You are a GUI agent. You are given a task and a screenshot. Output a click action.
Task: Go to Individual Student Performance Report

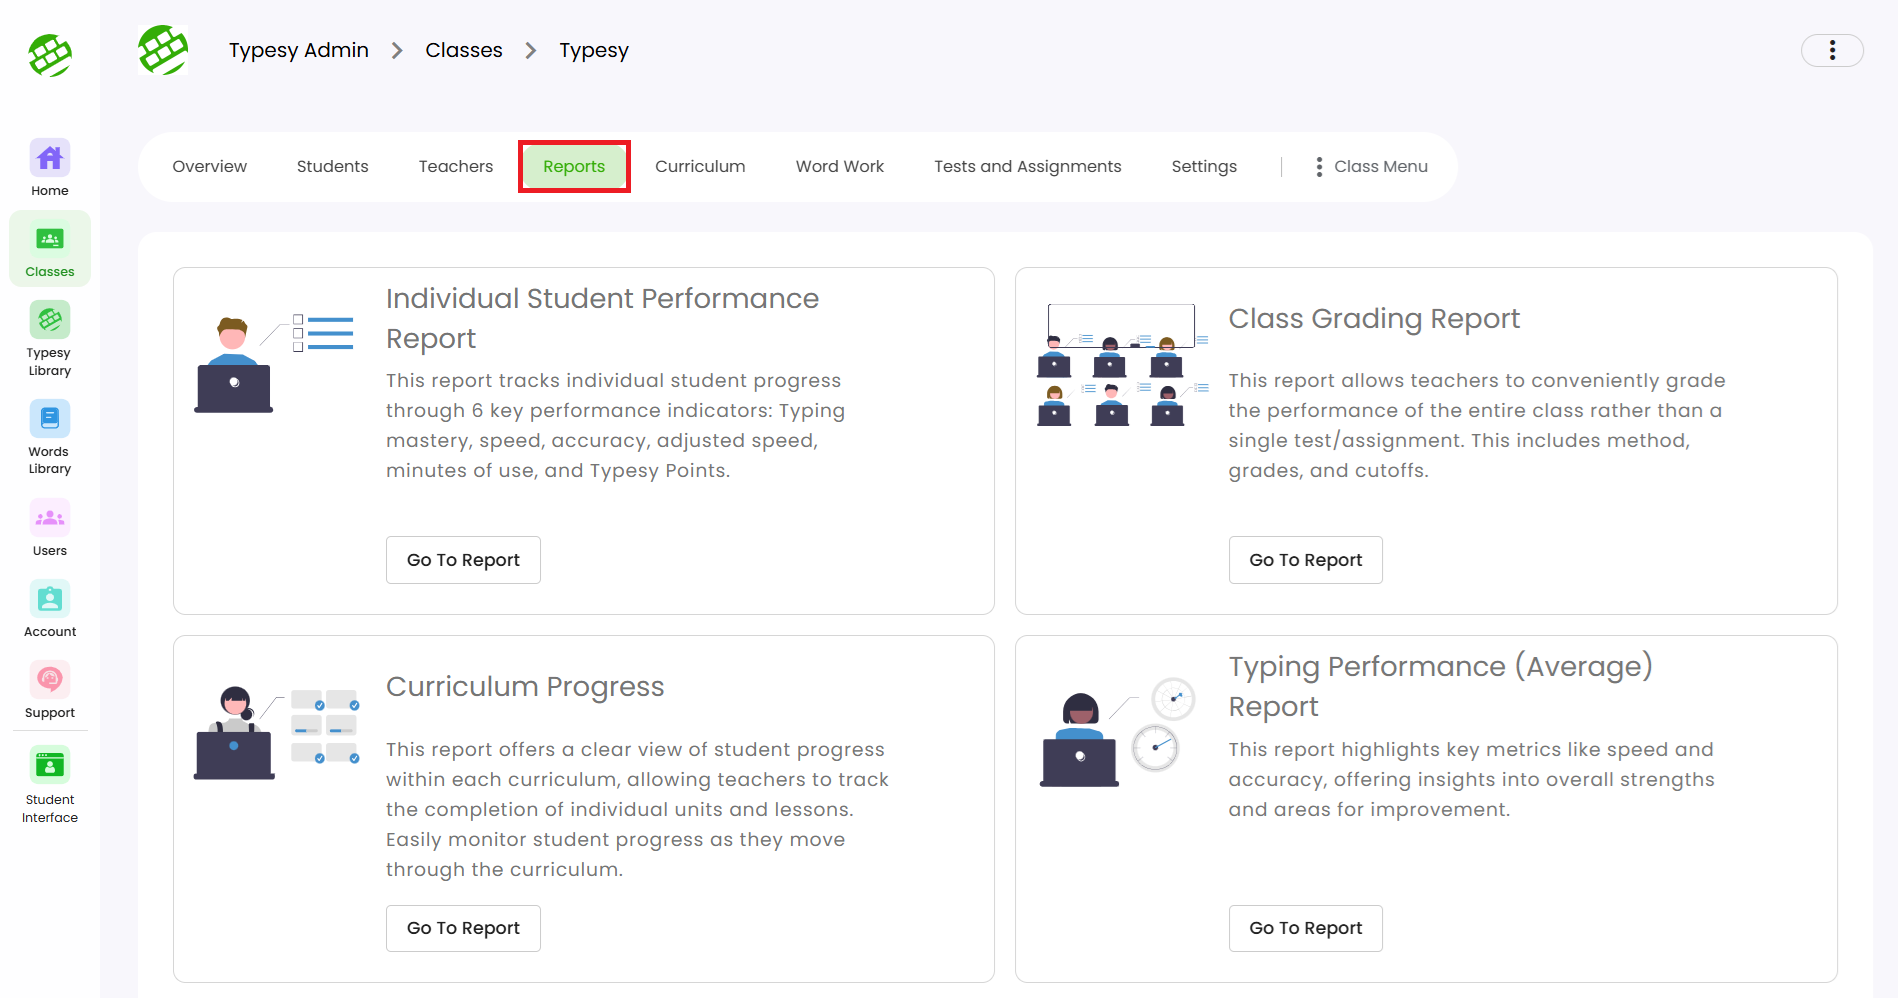point(463,560)
